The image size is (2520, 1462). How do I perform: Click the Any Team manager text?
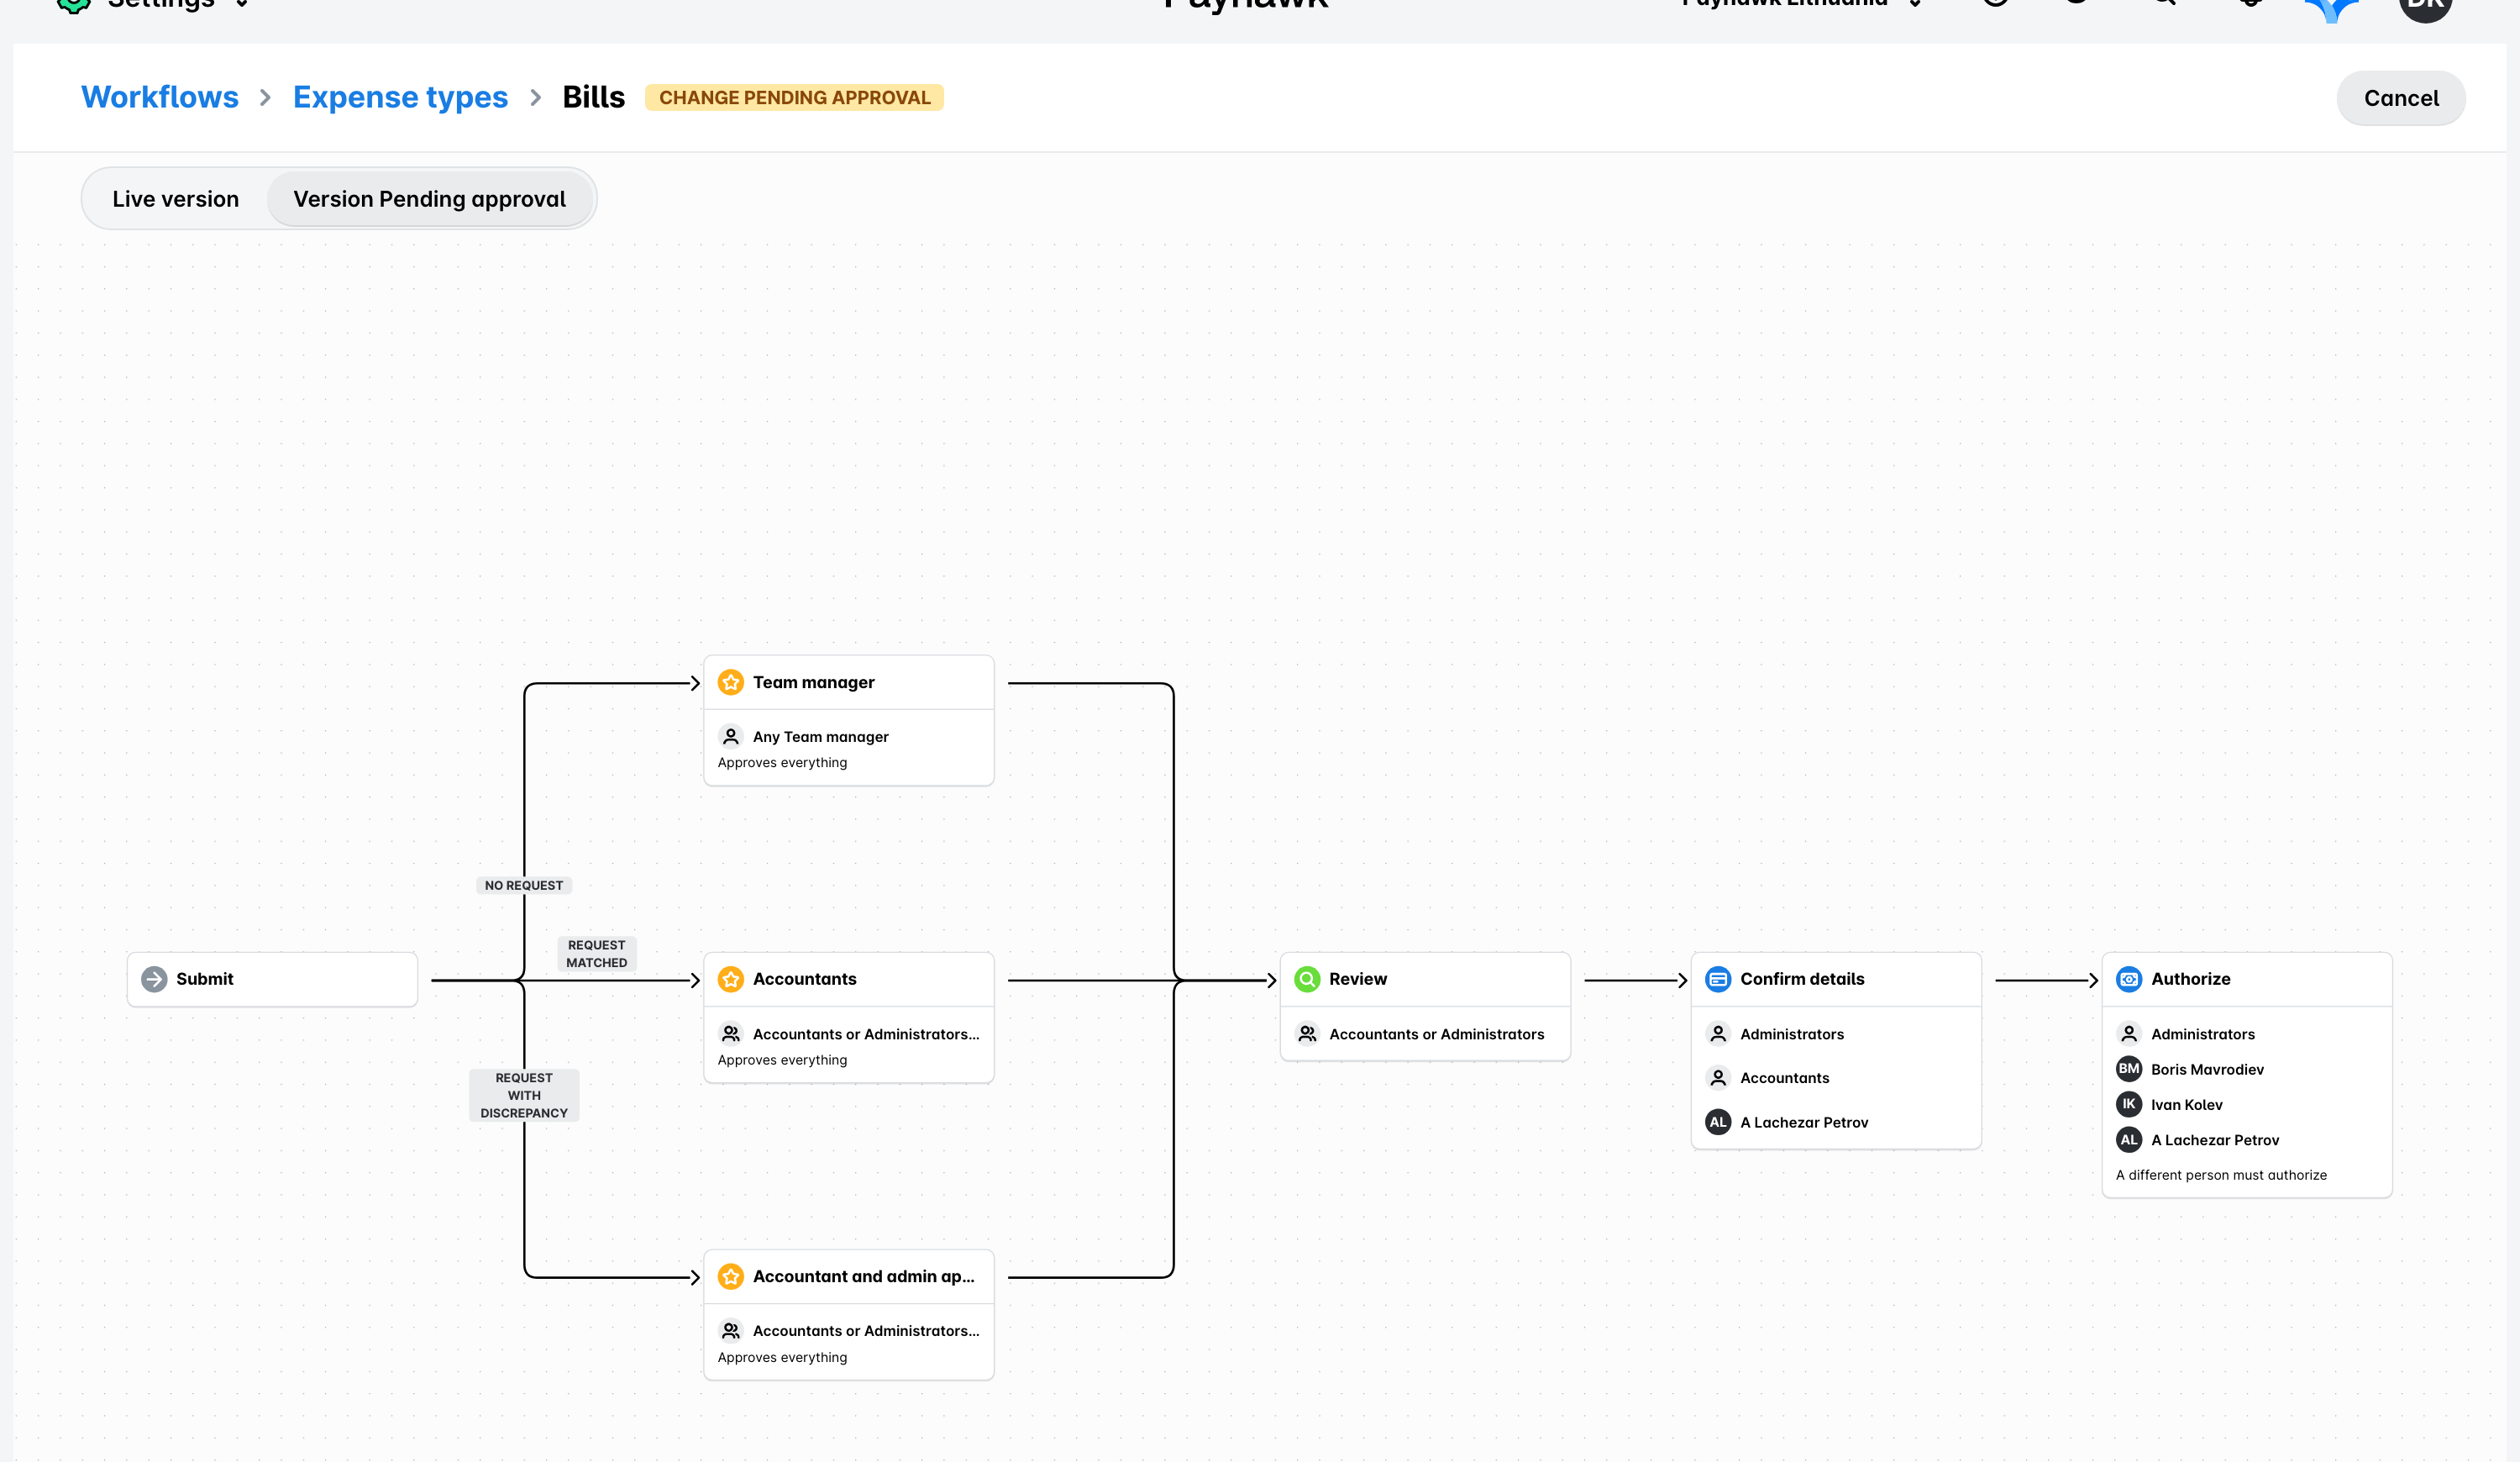820,736
